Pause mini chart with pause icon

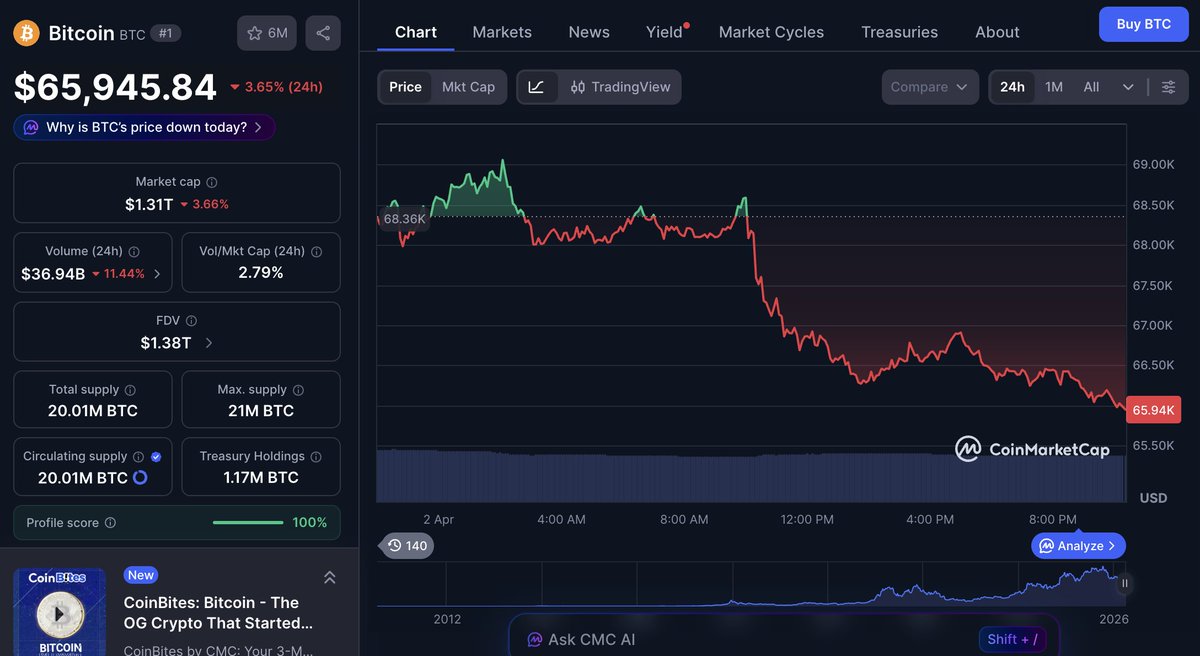1124,583
